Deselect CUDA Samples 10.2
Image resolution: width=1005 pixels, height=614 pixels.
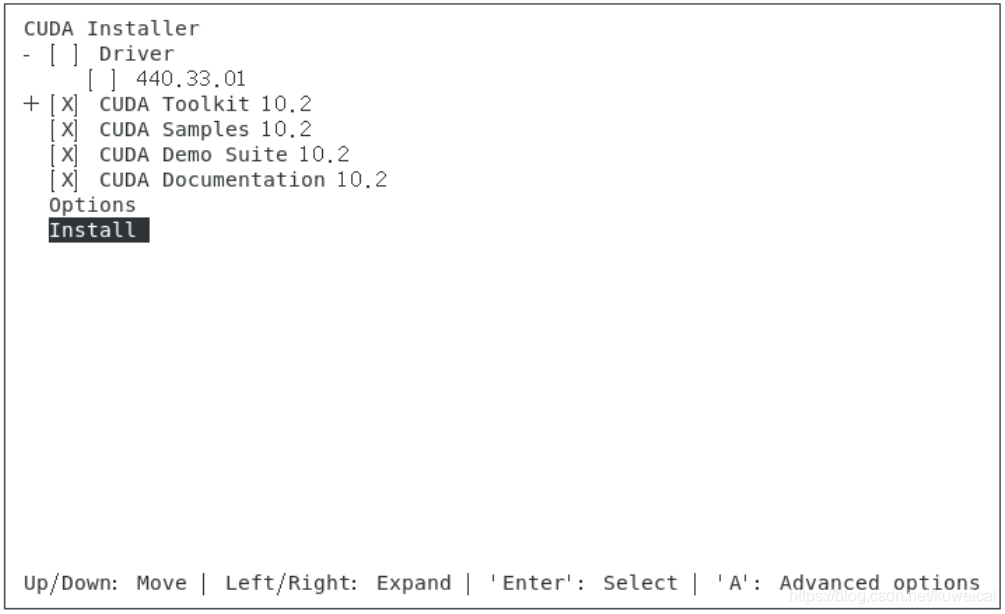tap(65, 129)
